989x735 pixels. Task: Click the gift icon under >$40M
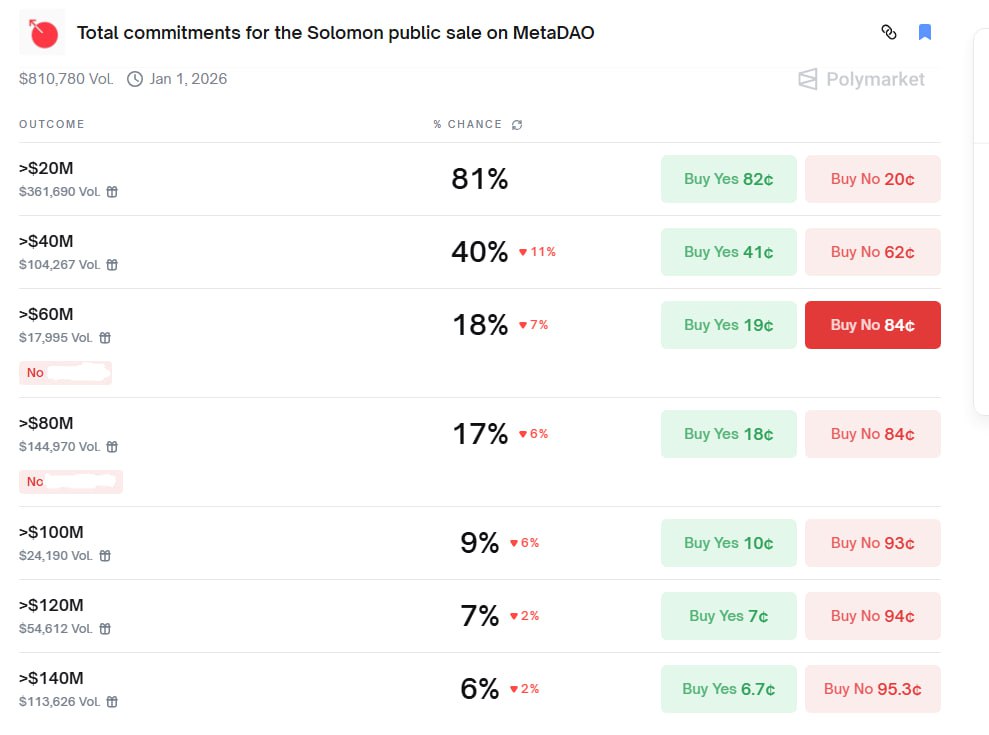[x=112, y=265]
